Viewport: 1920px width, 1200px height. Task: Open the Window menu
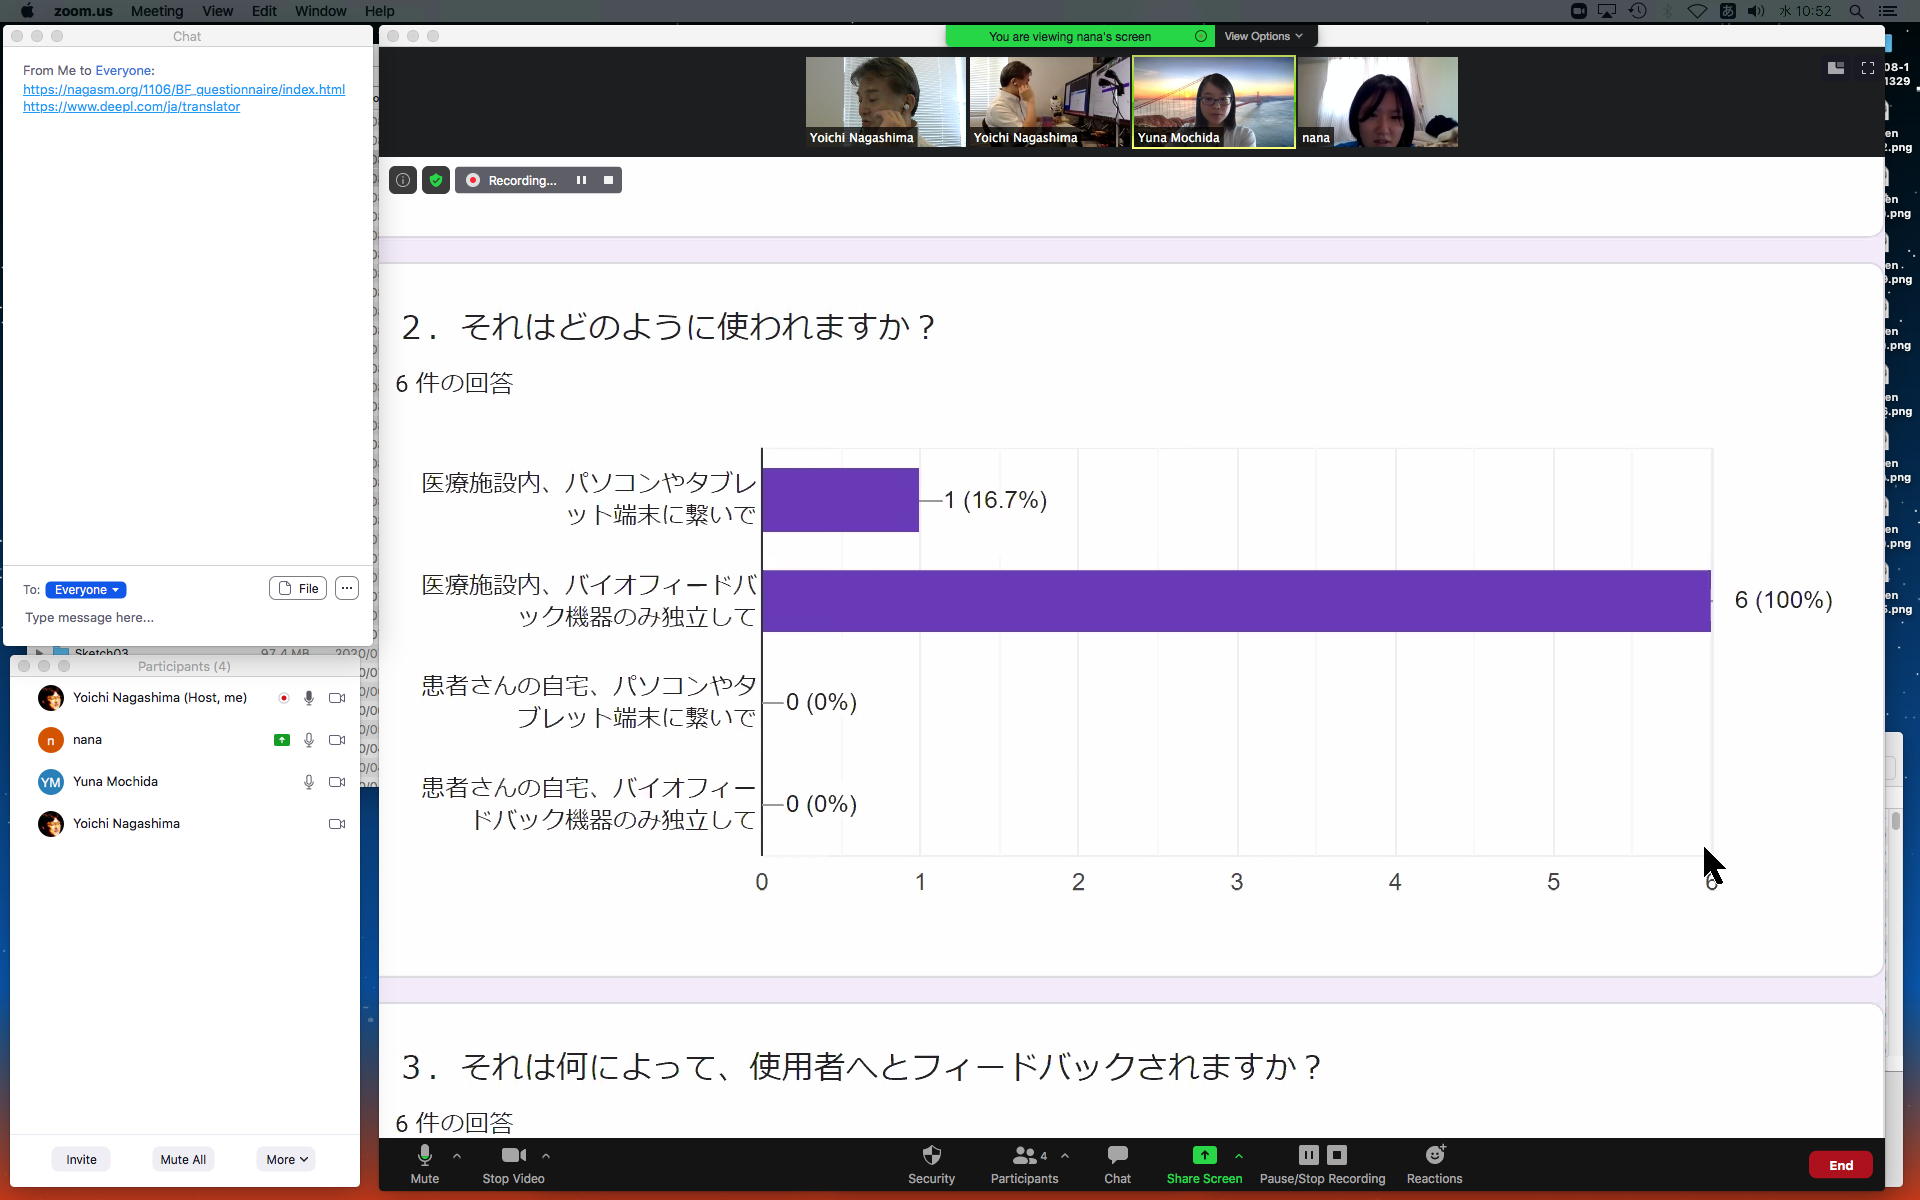pos(320,11)
